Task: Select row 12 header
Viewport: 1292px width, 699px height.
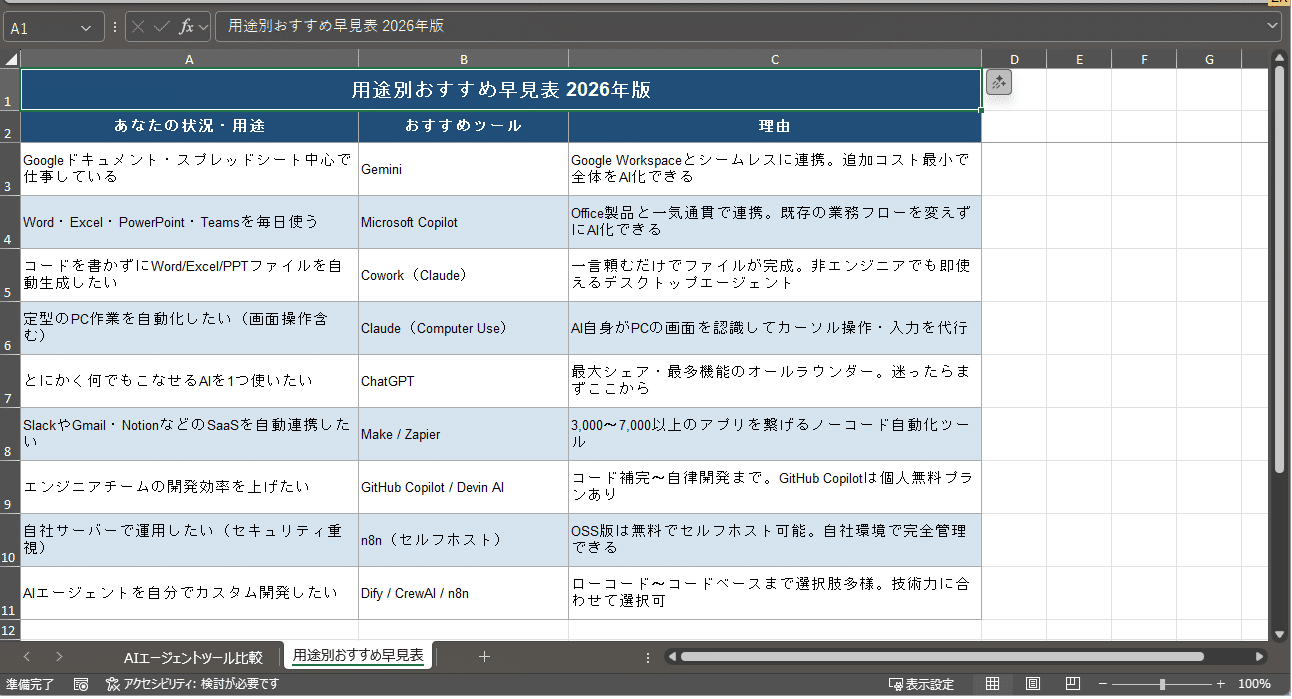Action: click(10, 630)
